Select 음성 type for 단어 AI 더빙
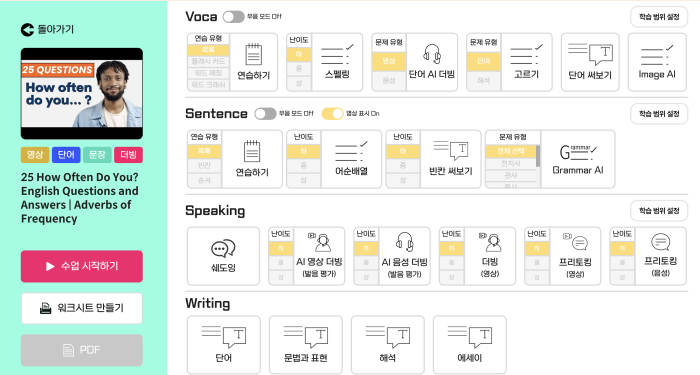Image resolution: width=700 pixels, height=375 pixels. point(389,81)
